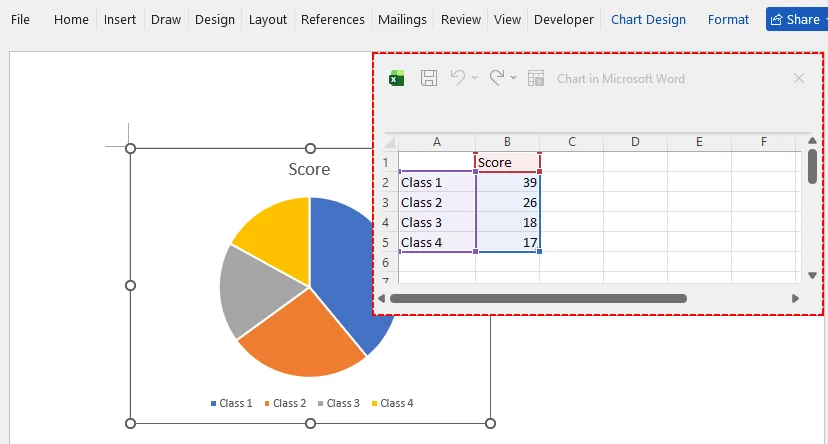The image size is (828, 444).
Task: Expand the Undo history dropdown arrow
Action: (x=474, y=78)
